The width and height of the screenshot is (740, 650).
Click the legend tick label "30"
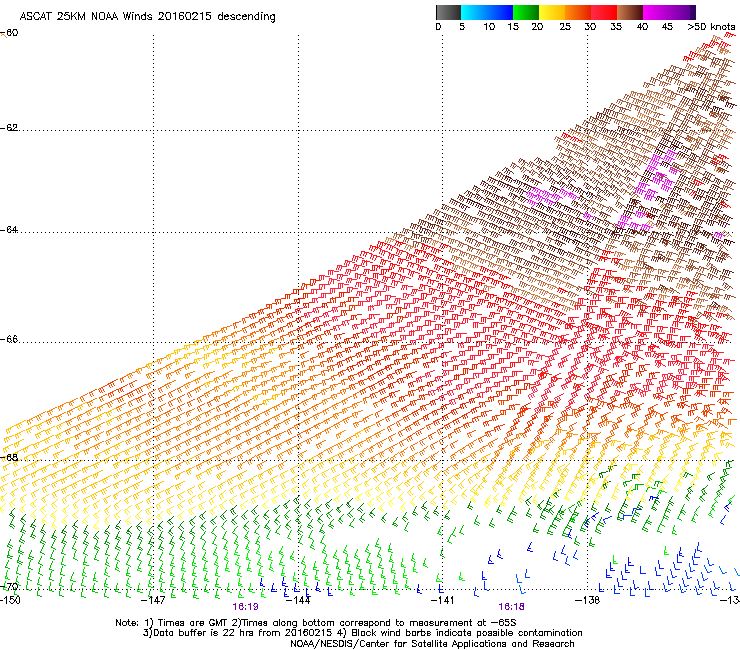coord(590,27)
